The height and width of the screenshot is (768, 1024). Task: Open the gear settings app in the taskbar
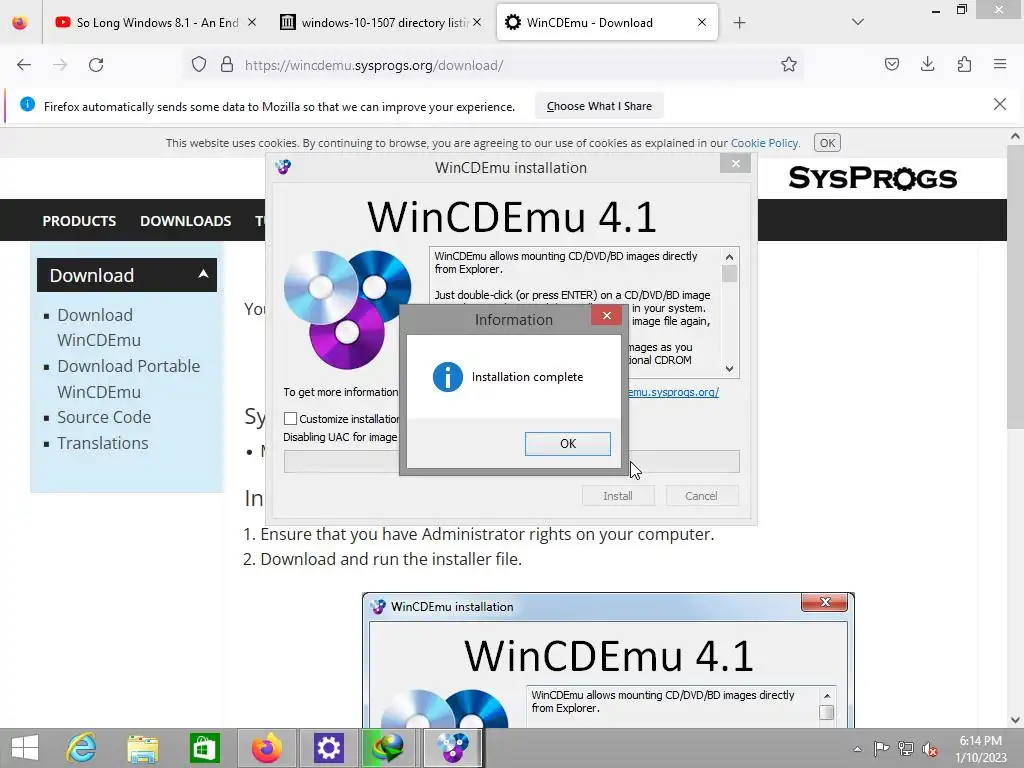pos(328,748)
